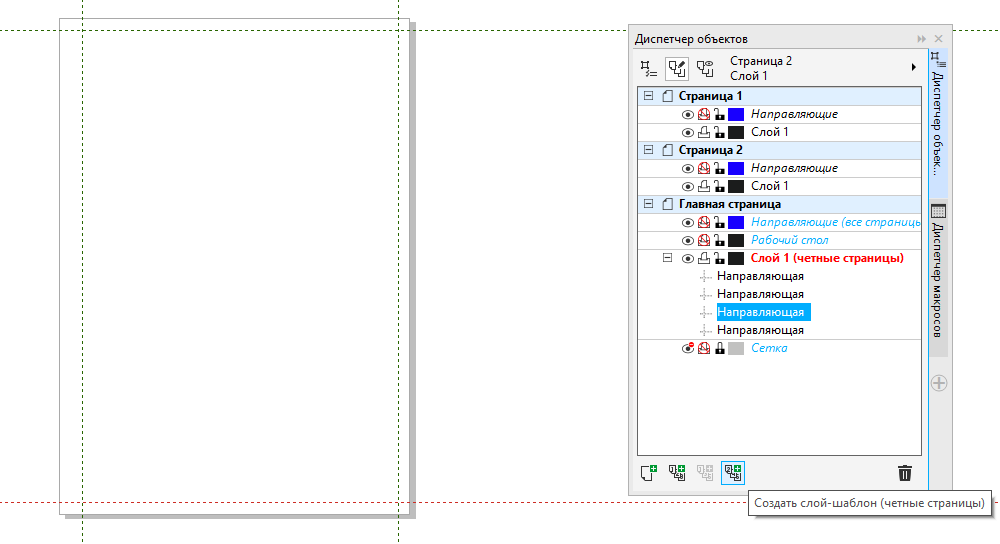Viewport: 1000px width, 544px height.
Task: Click blue color swatch of Страница 1 Направляющие
Action: (x=736, y=114)
